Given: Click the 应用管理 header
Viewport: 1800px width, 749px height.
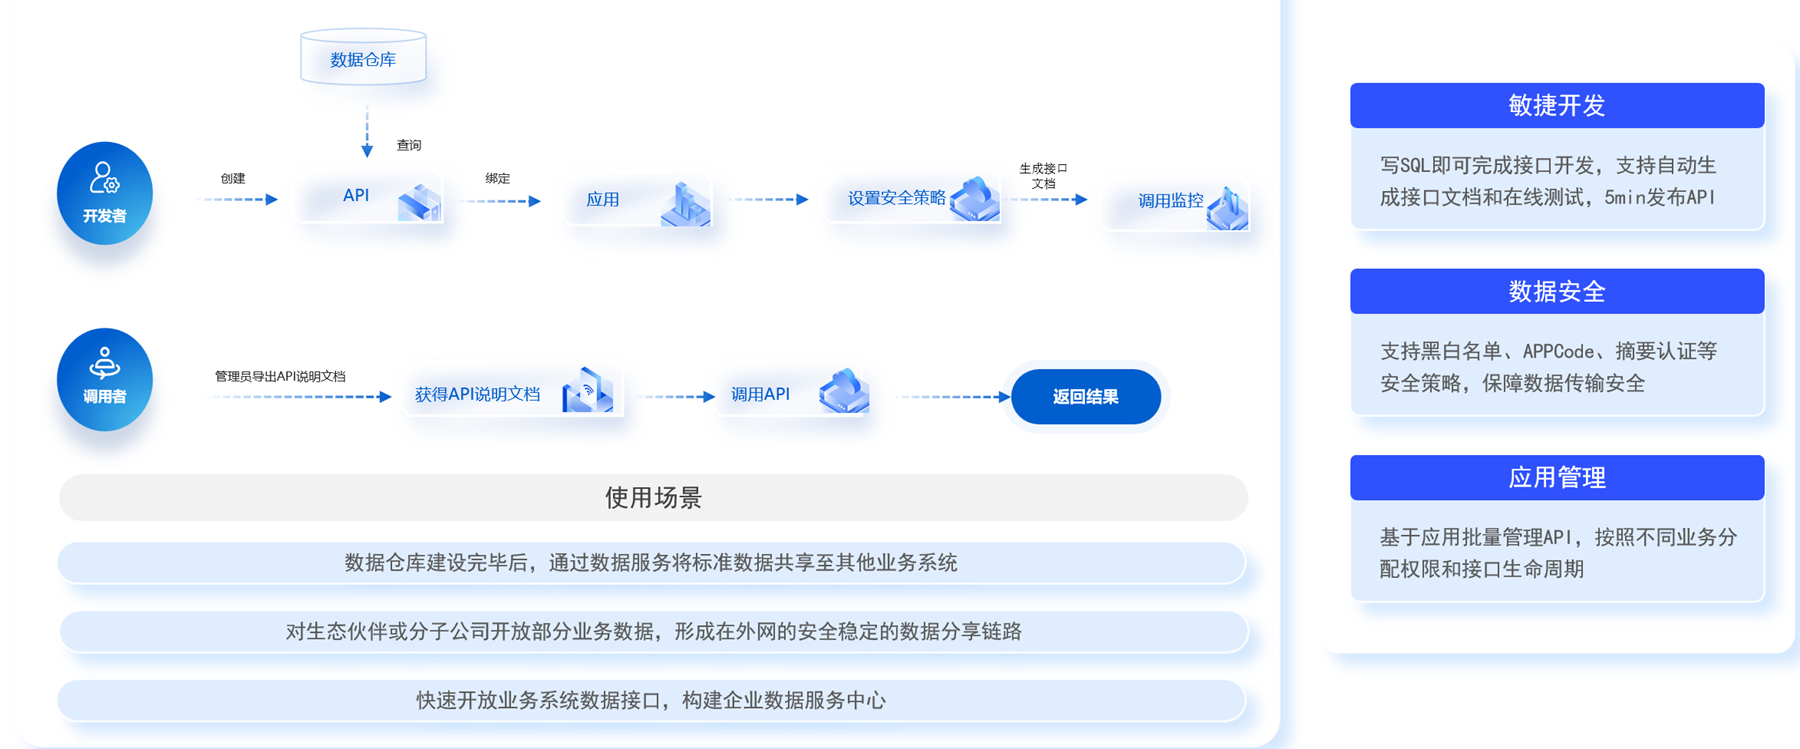Looking at the screenshot, I should tap(1557, 478).
